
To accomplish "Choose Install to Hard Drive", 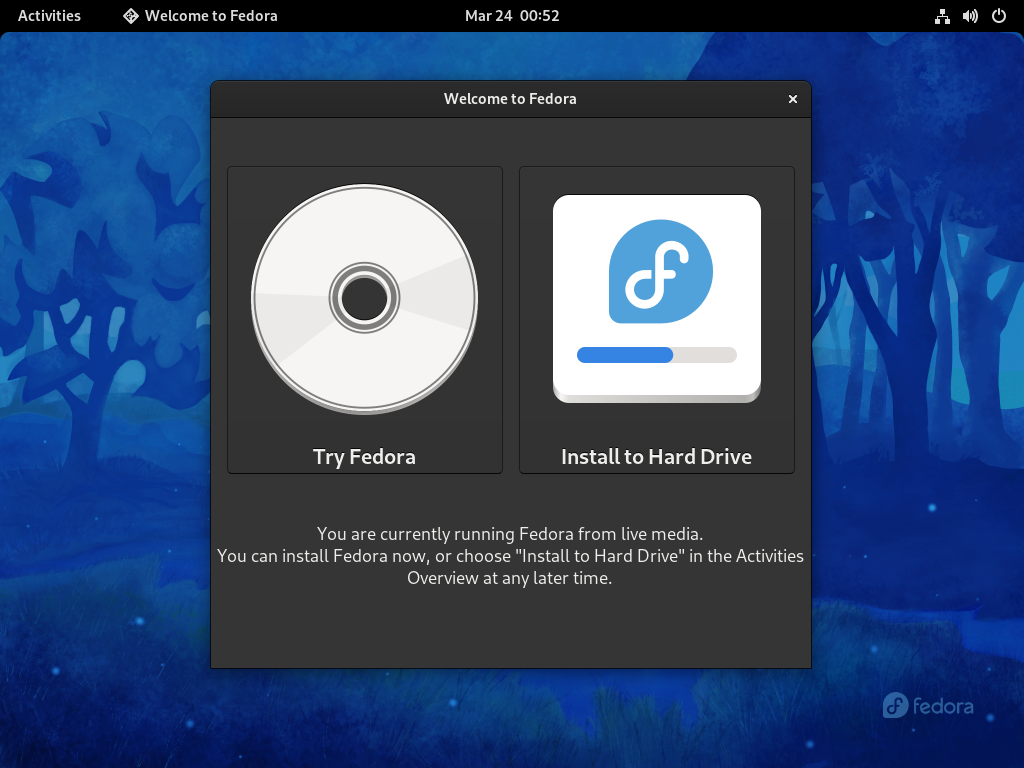I will point(656,319).
